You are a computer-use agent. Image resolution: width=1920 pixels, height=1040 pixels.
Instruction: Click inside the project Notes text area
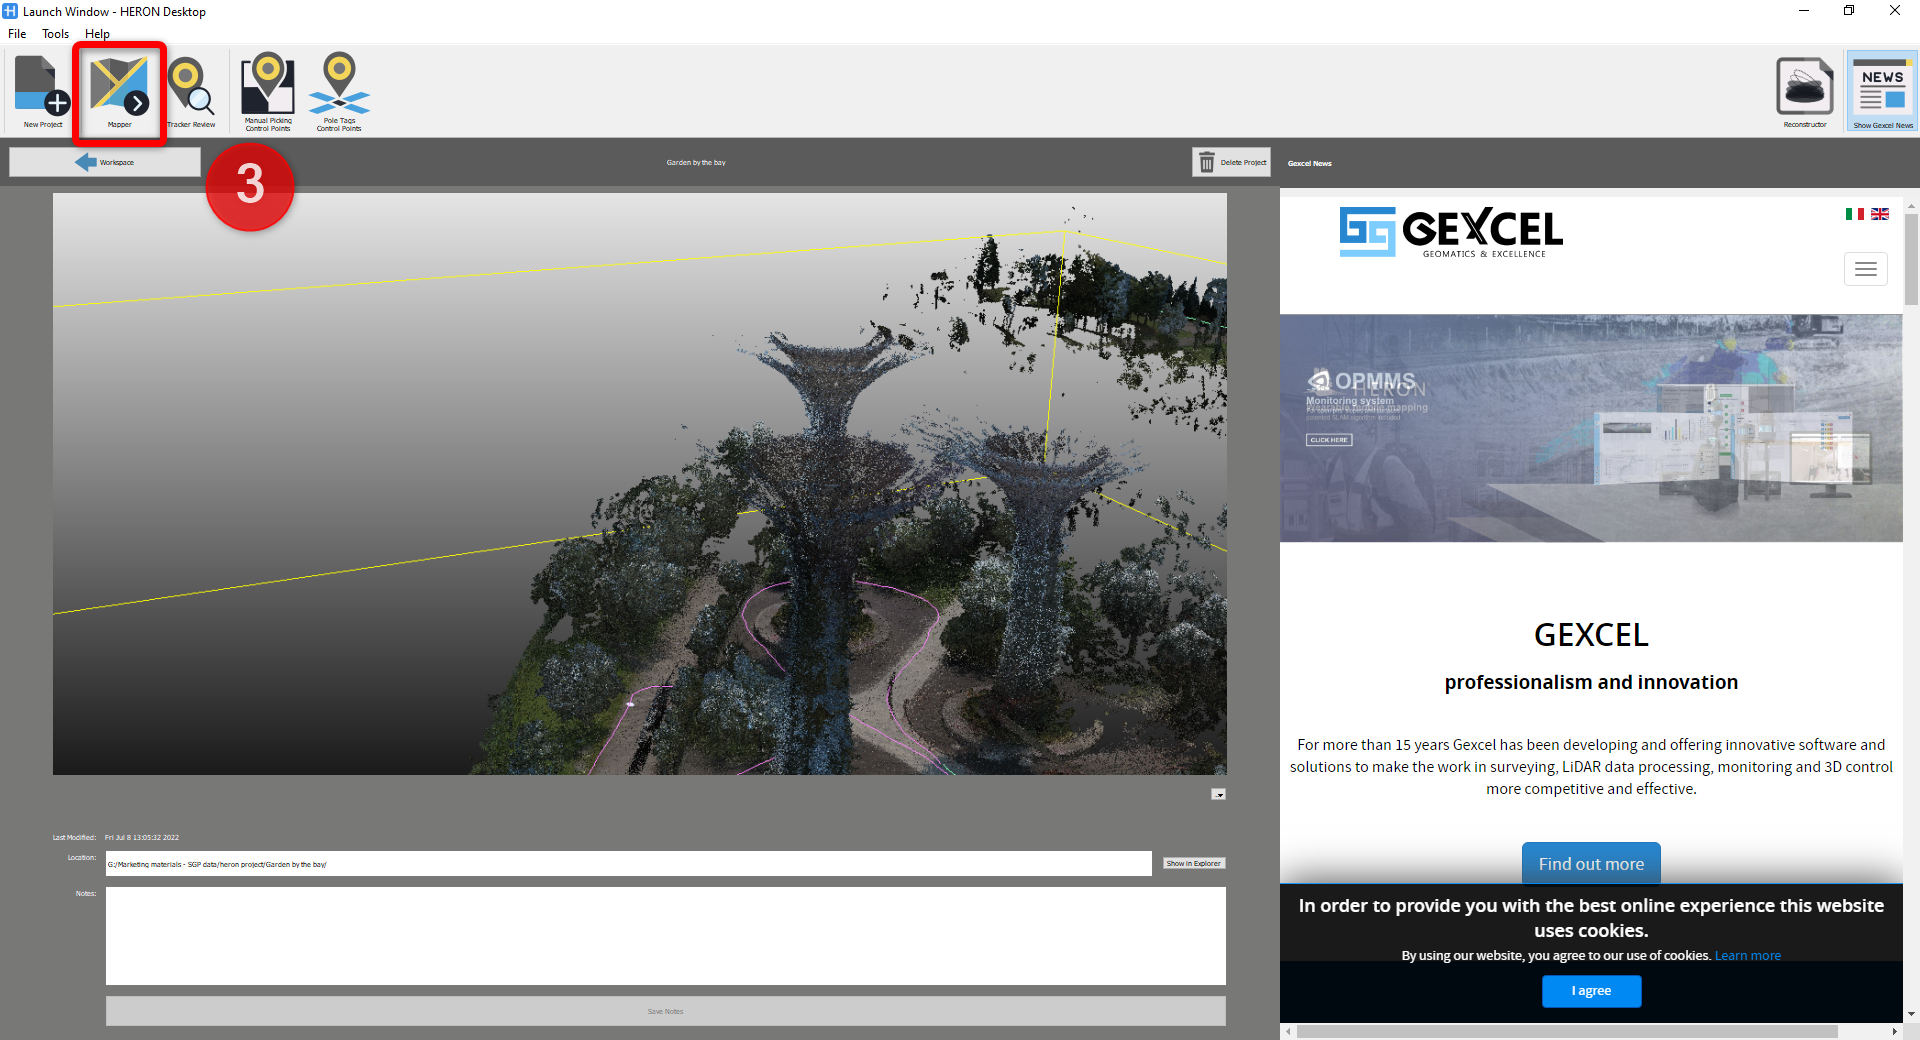click(x=665, y=936)
